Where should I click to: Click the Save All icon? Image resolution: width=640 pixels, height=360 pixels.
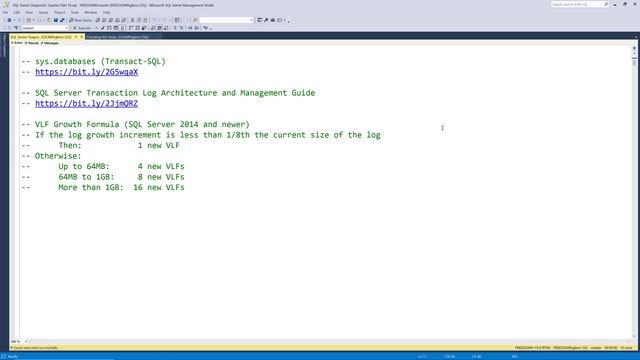point(62,20)
